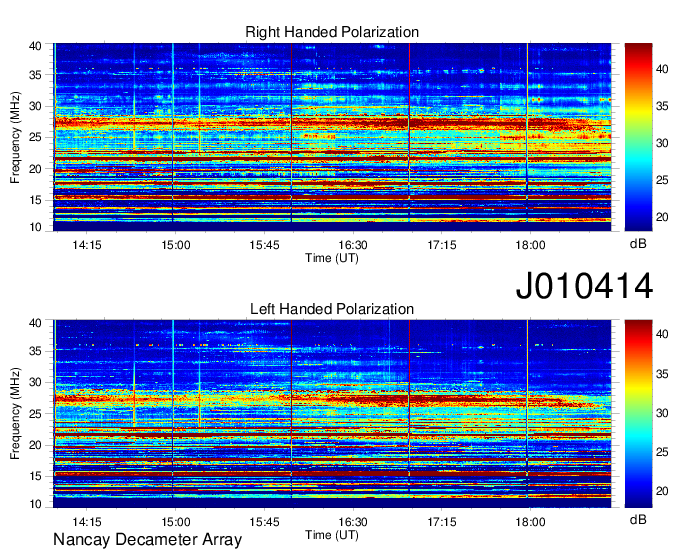The height and width of the screenshot is (552, 680).
Task: Click the 40 dB label on upper colorbar
Action: [662, 69]
